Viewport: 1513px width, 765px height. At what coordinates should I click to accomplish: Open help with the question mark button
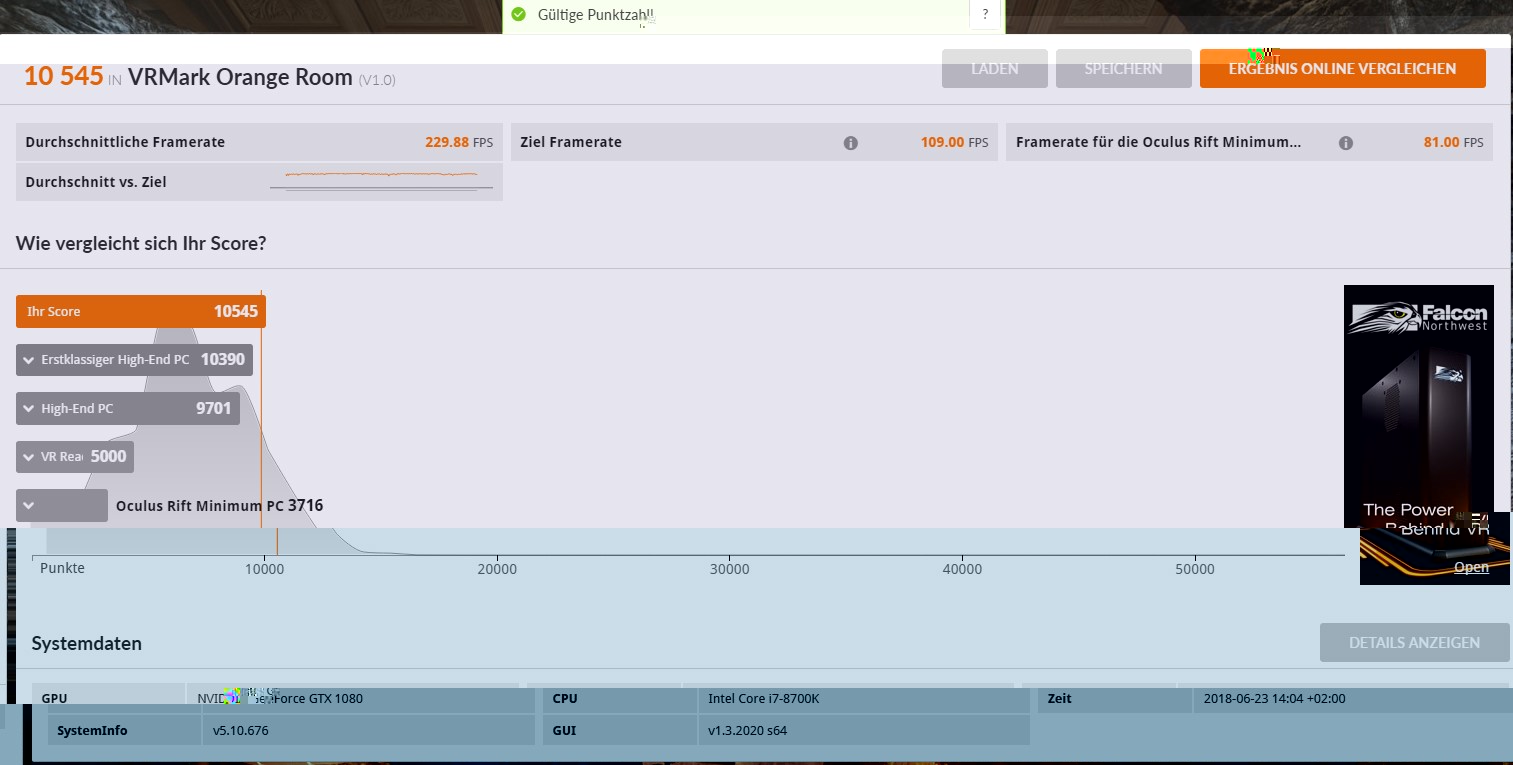[985, 15]
